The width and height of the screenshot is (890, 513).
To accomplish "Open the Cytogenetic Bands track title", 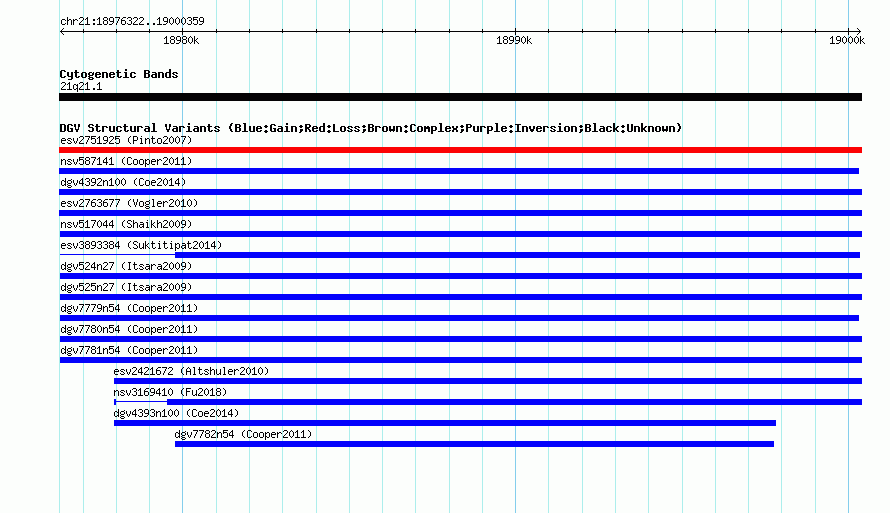I will click(x=119, y=74).
